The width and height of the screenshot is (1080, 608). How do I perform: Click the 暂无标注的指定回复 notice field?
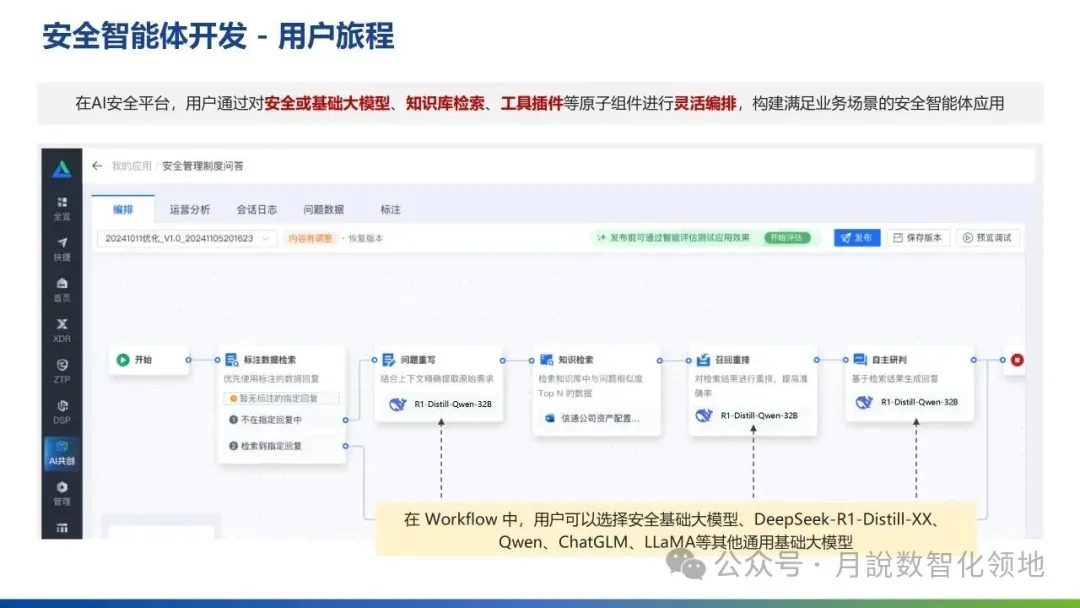(281, 398)
